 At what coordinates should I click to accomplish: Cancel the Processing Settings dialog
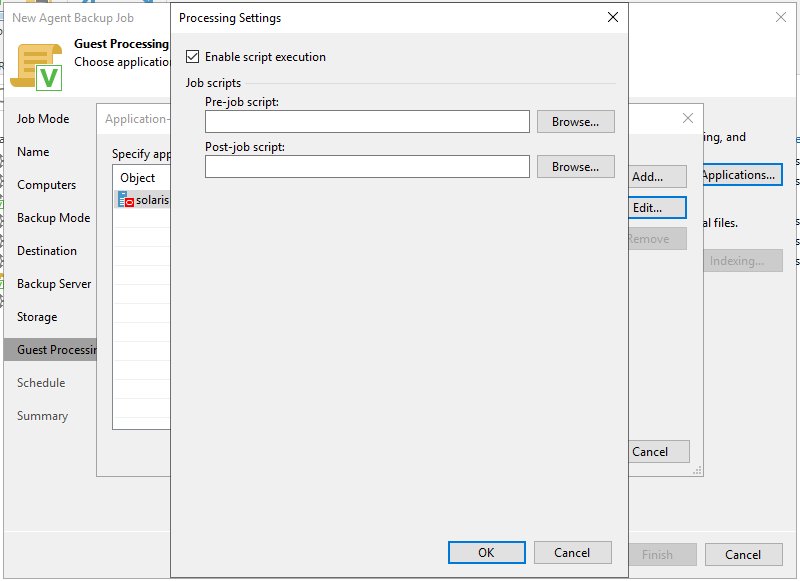pos(572,552)
